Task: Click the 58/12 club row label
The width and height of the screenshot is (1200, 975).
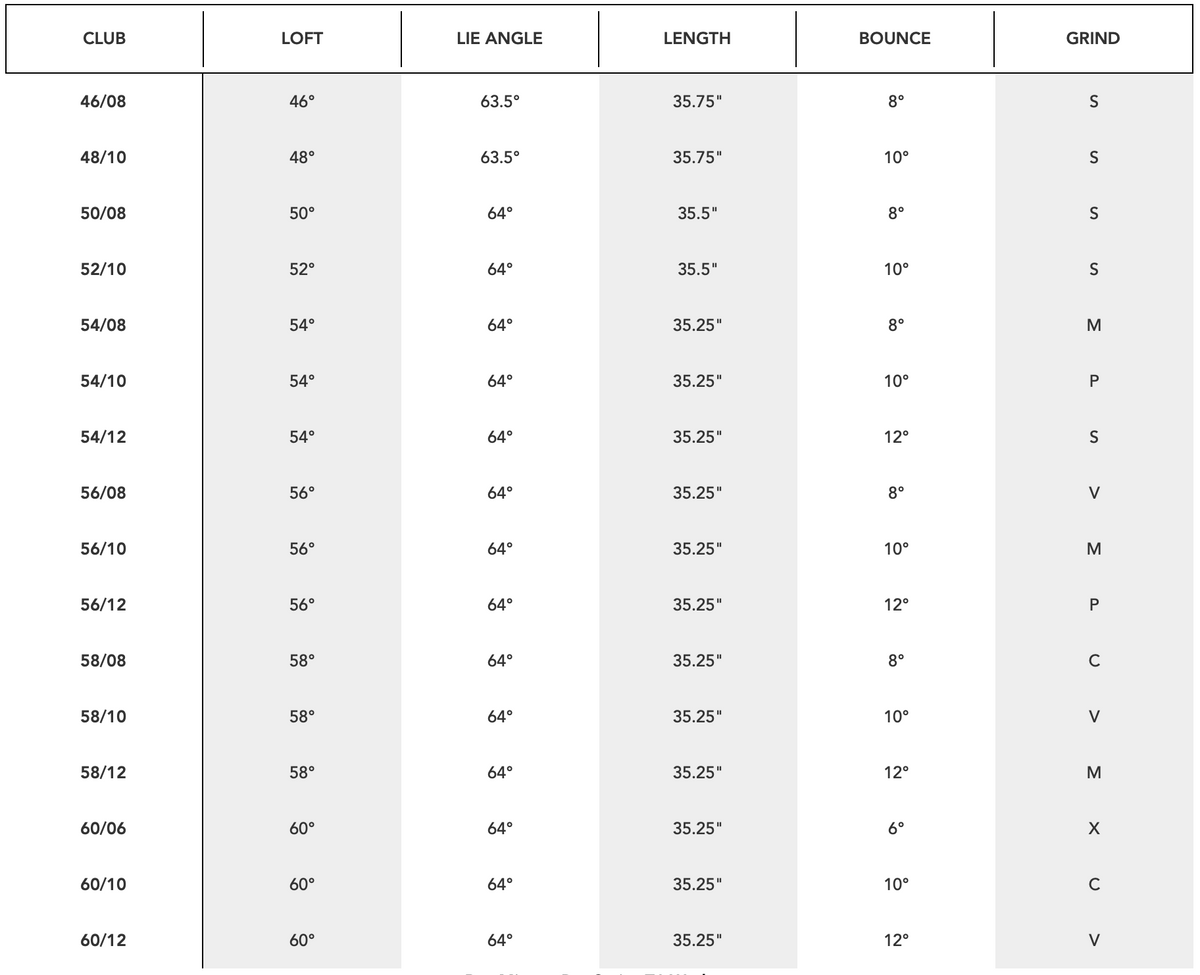Action: point(103,772)
